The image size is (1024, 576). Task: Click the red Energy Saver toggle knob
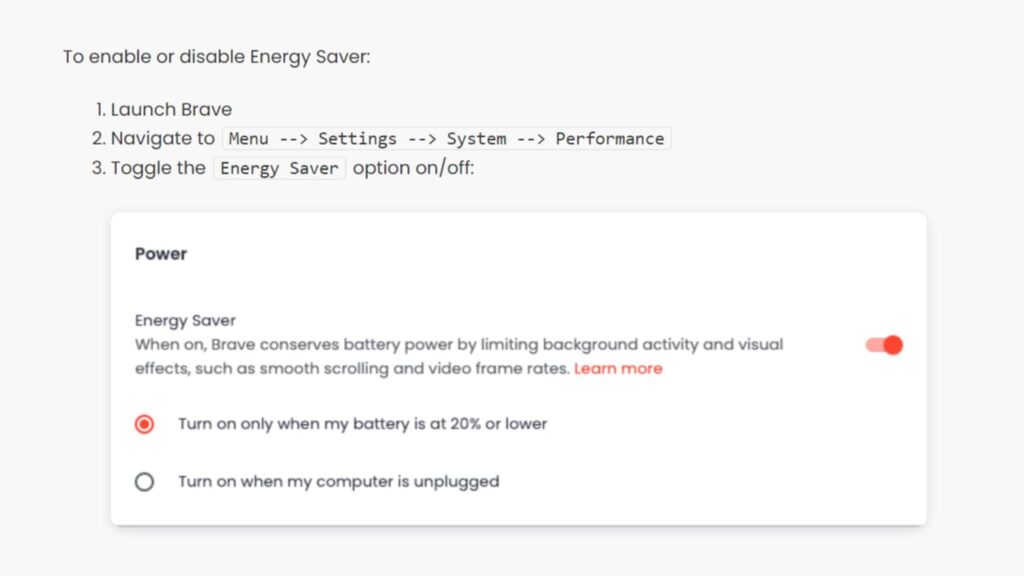pos(891,344)
